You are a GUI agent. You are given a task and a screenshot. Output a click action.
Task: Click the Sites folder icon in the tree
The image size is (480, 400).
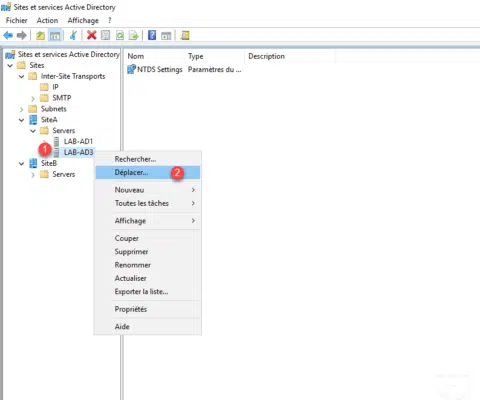coord(21,65)
